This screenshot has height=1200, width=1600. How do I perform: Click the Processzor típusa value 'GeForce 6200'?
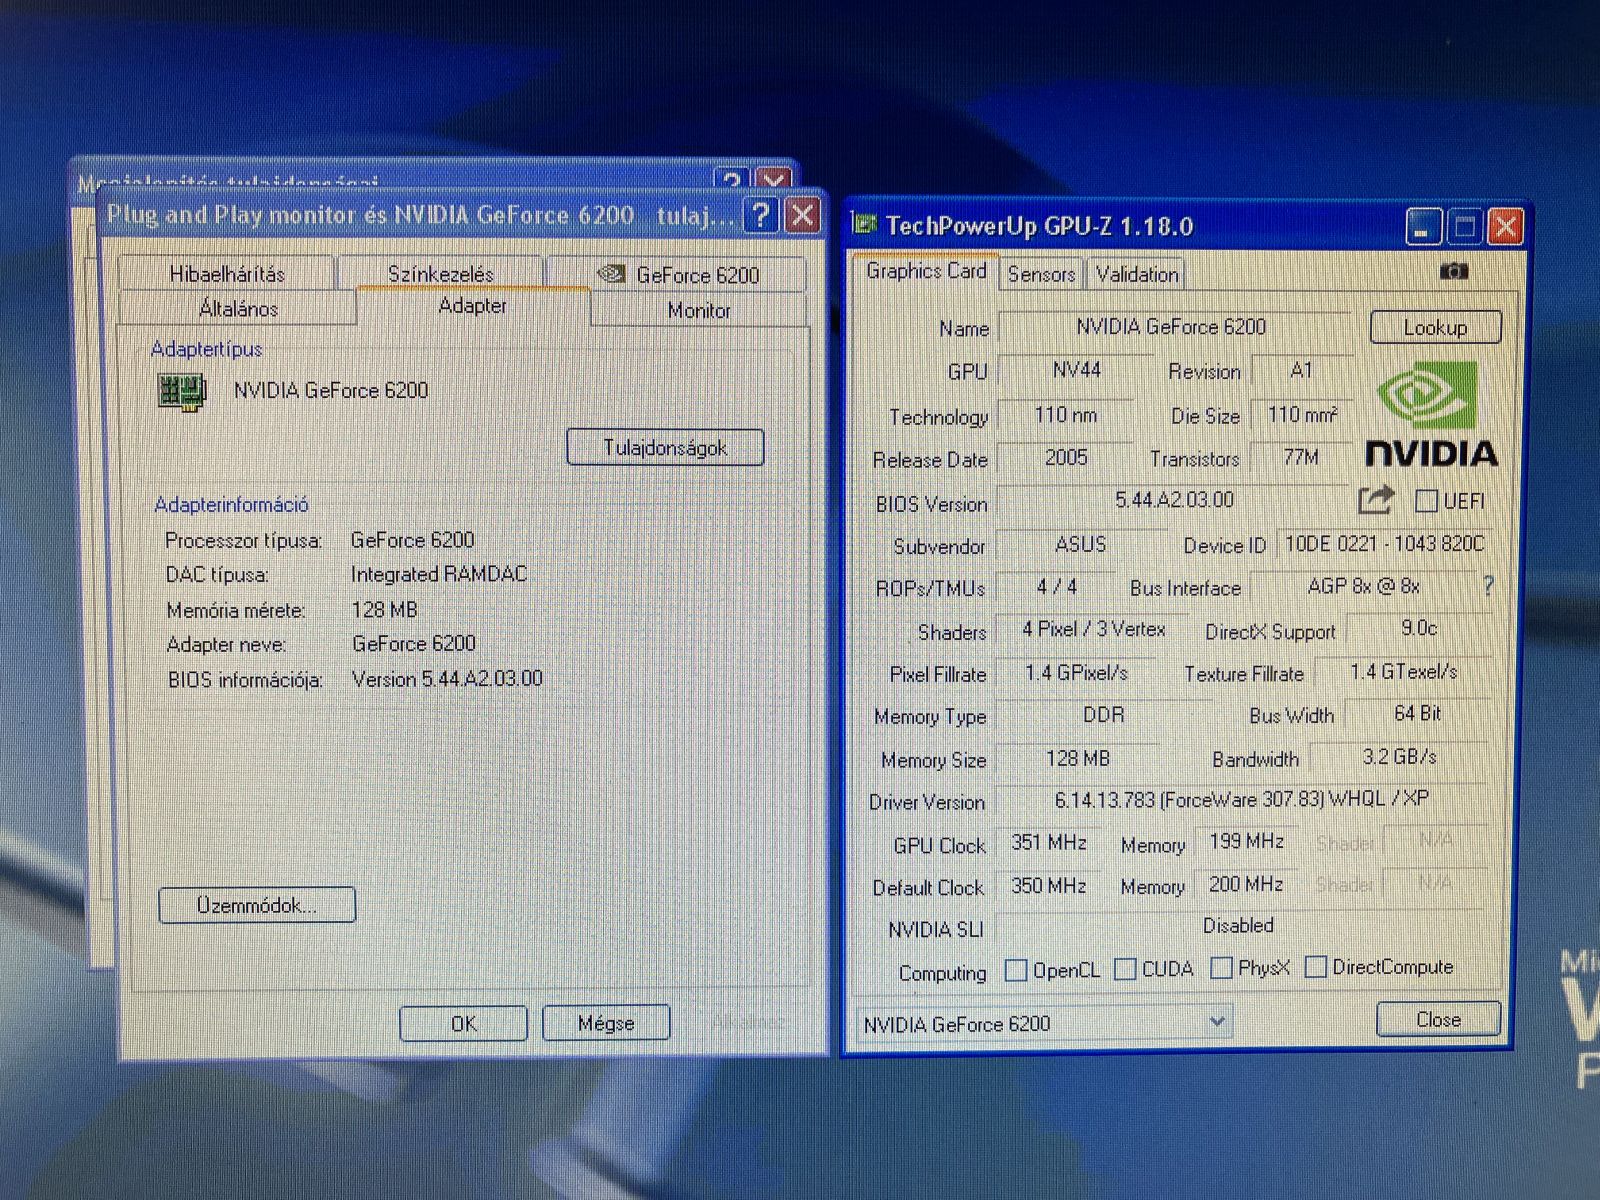pyautogui.click(x=413, y=540)
